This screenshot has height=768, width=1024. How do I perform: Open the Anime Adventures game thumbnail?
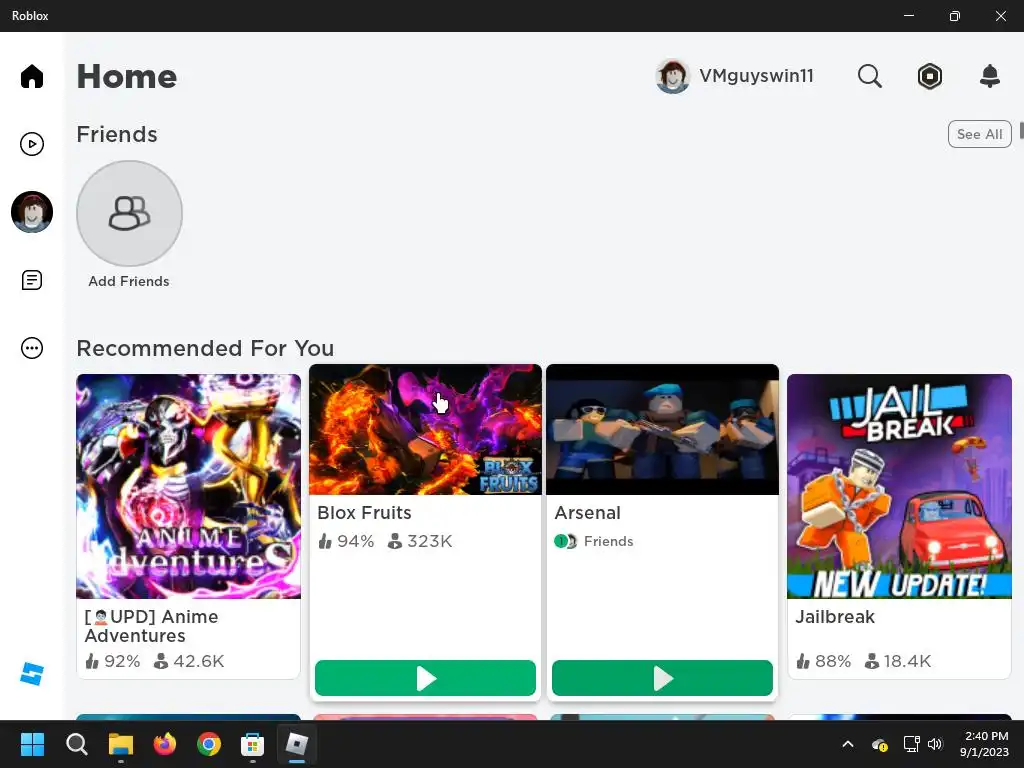(x=188, y=486)
